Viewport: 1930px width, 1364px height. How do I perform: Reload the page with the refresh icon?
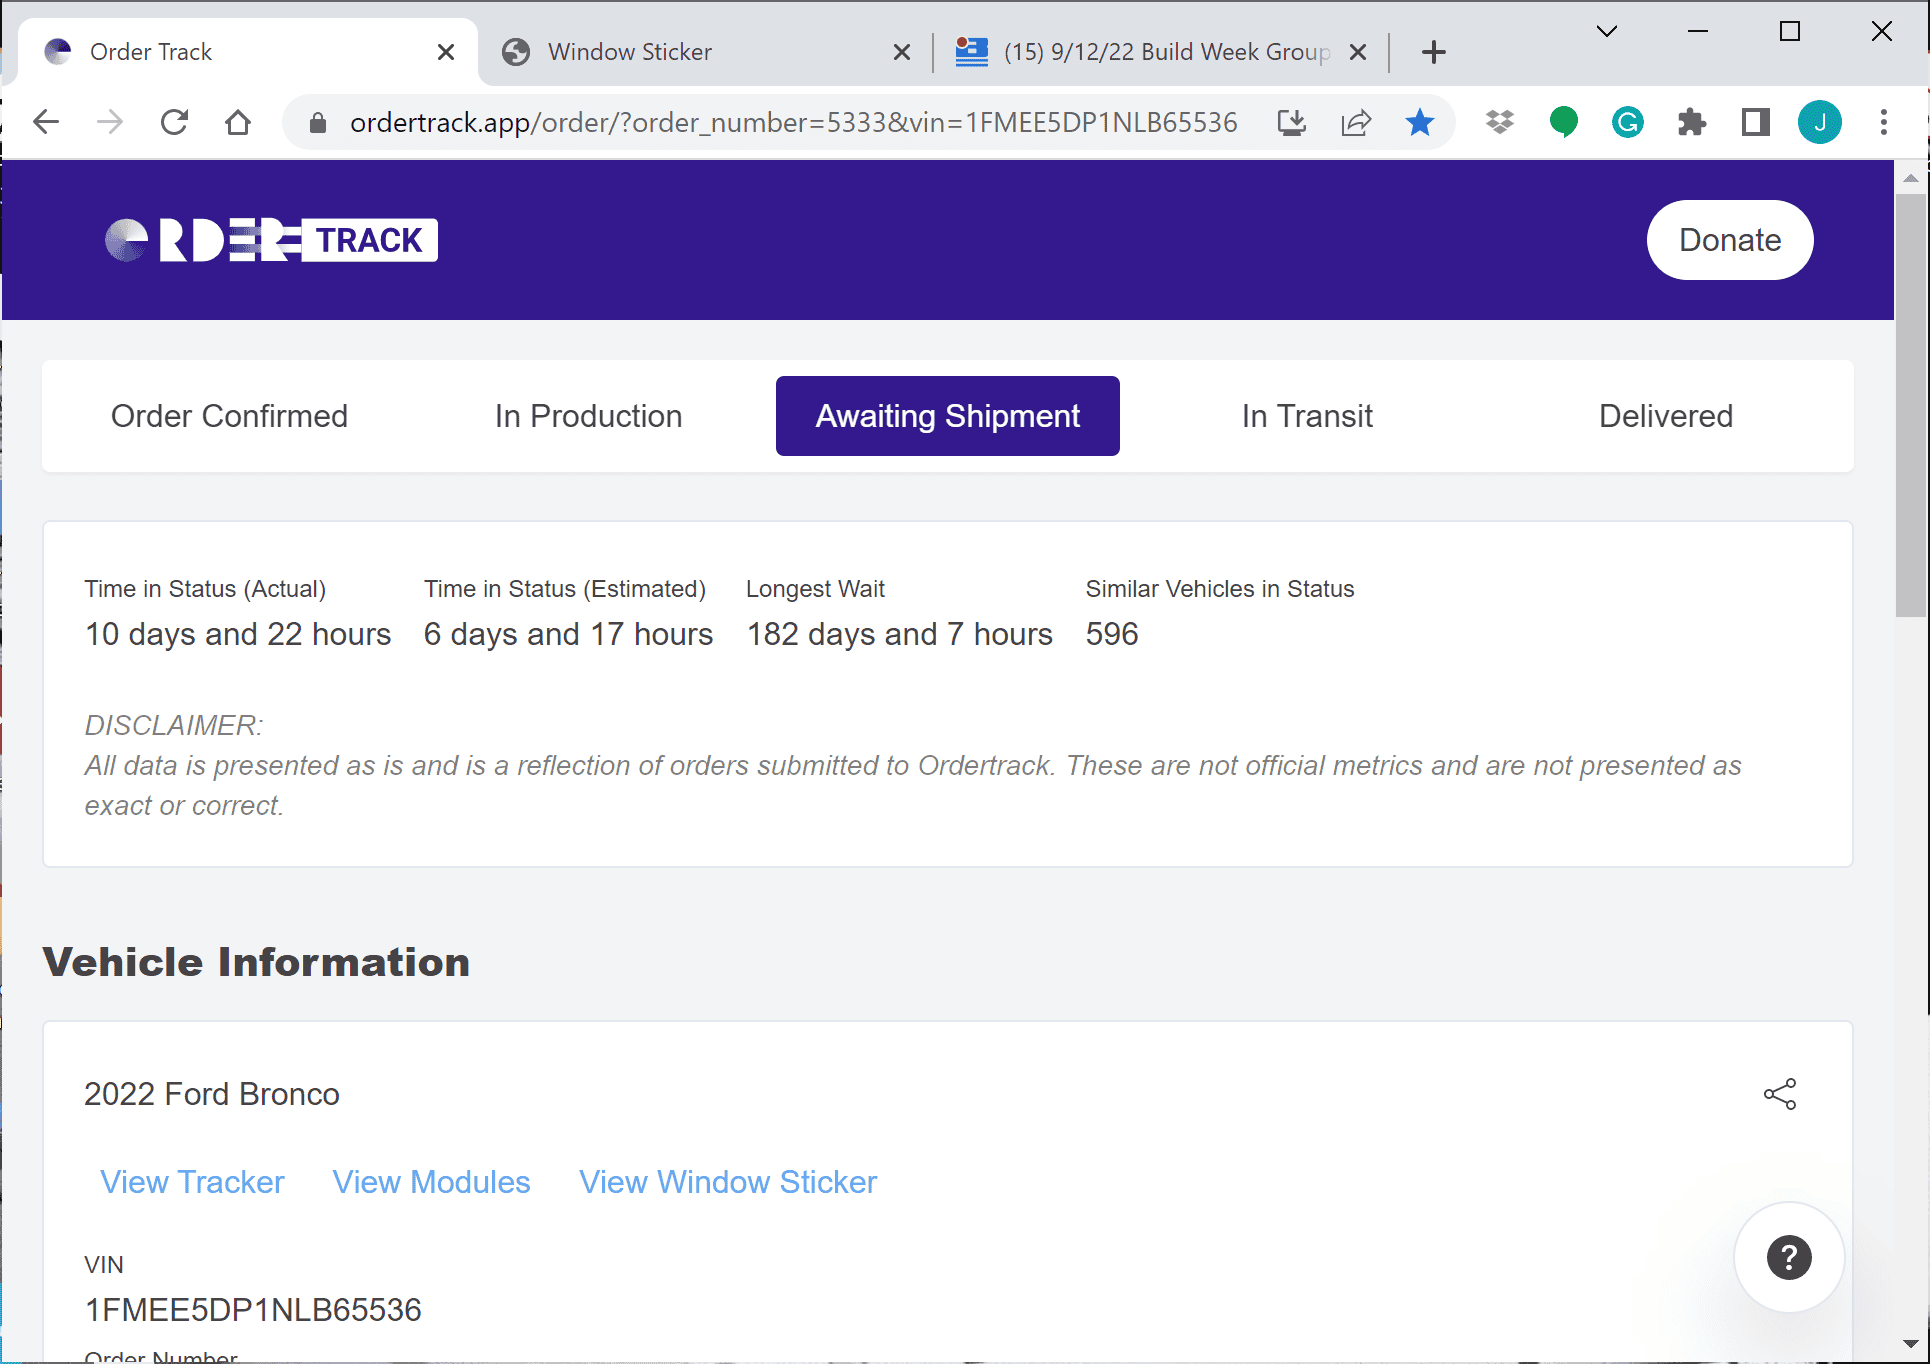pyautogui.click(x=174, y=122)
